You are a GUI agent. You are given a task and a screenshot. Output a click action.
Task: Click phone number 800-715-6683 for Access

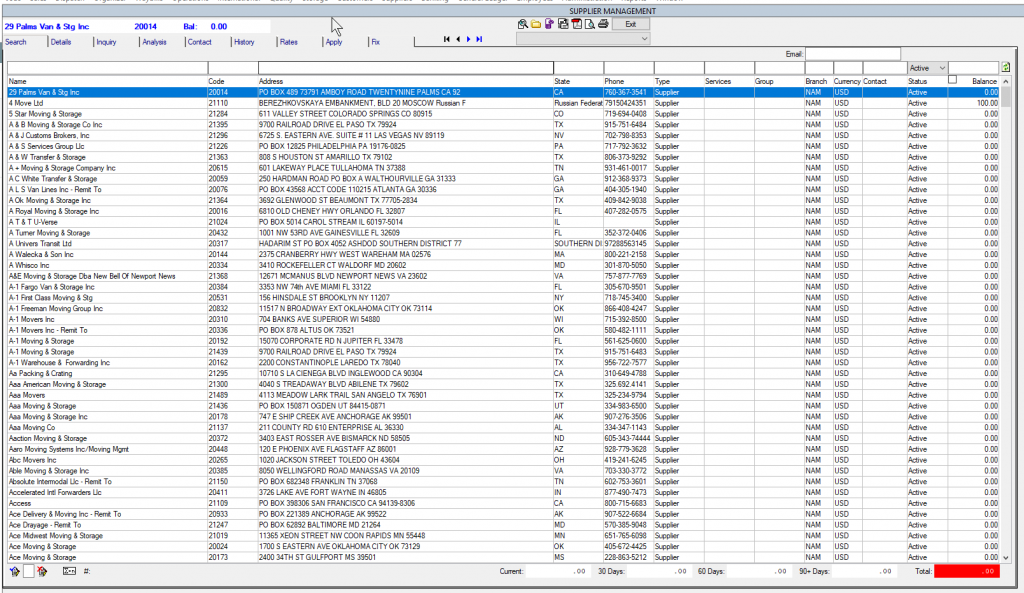tap(625, 504)
